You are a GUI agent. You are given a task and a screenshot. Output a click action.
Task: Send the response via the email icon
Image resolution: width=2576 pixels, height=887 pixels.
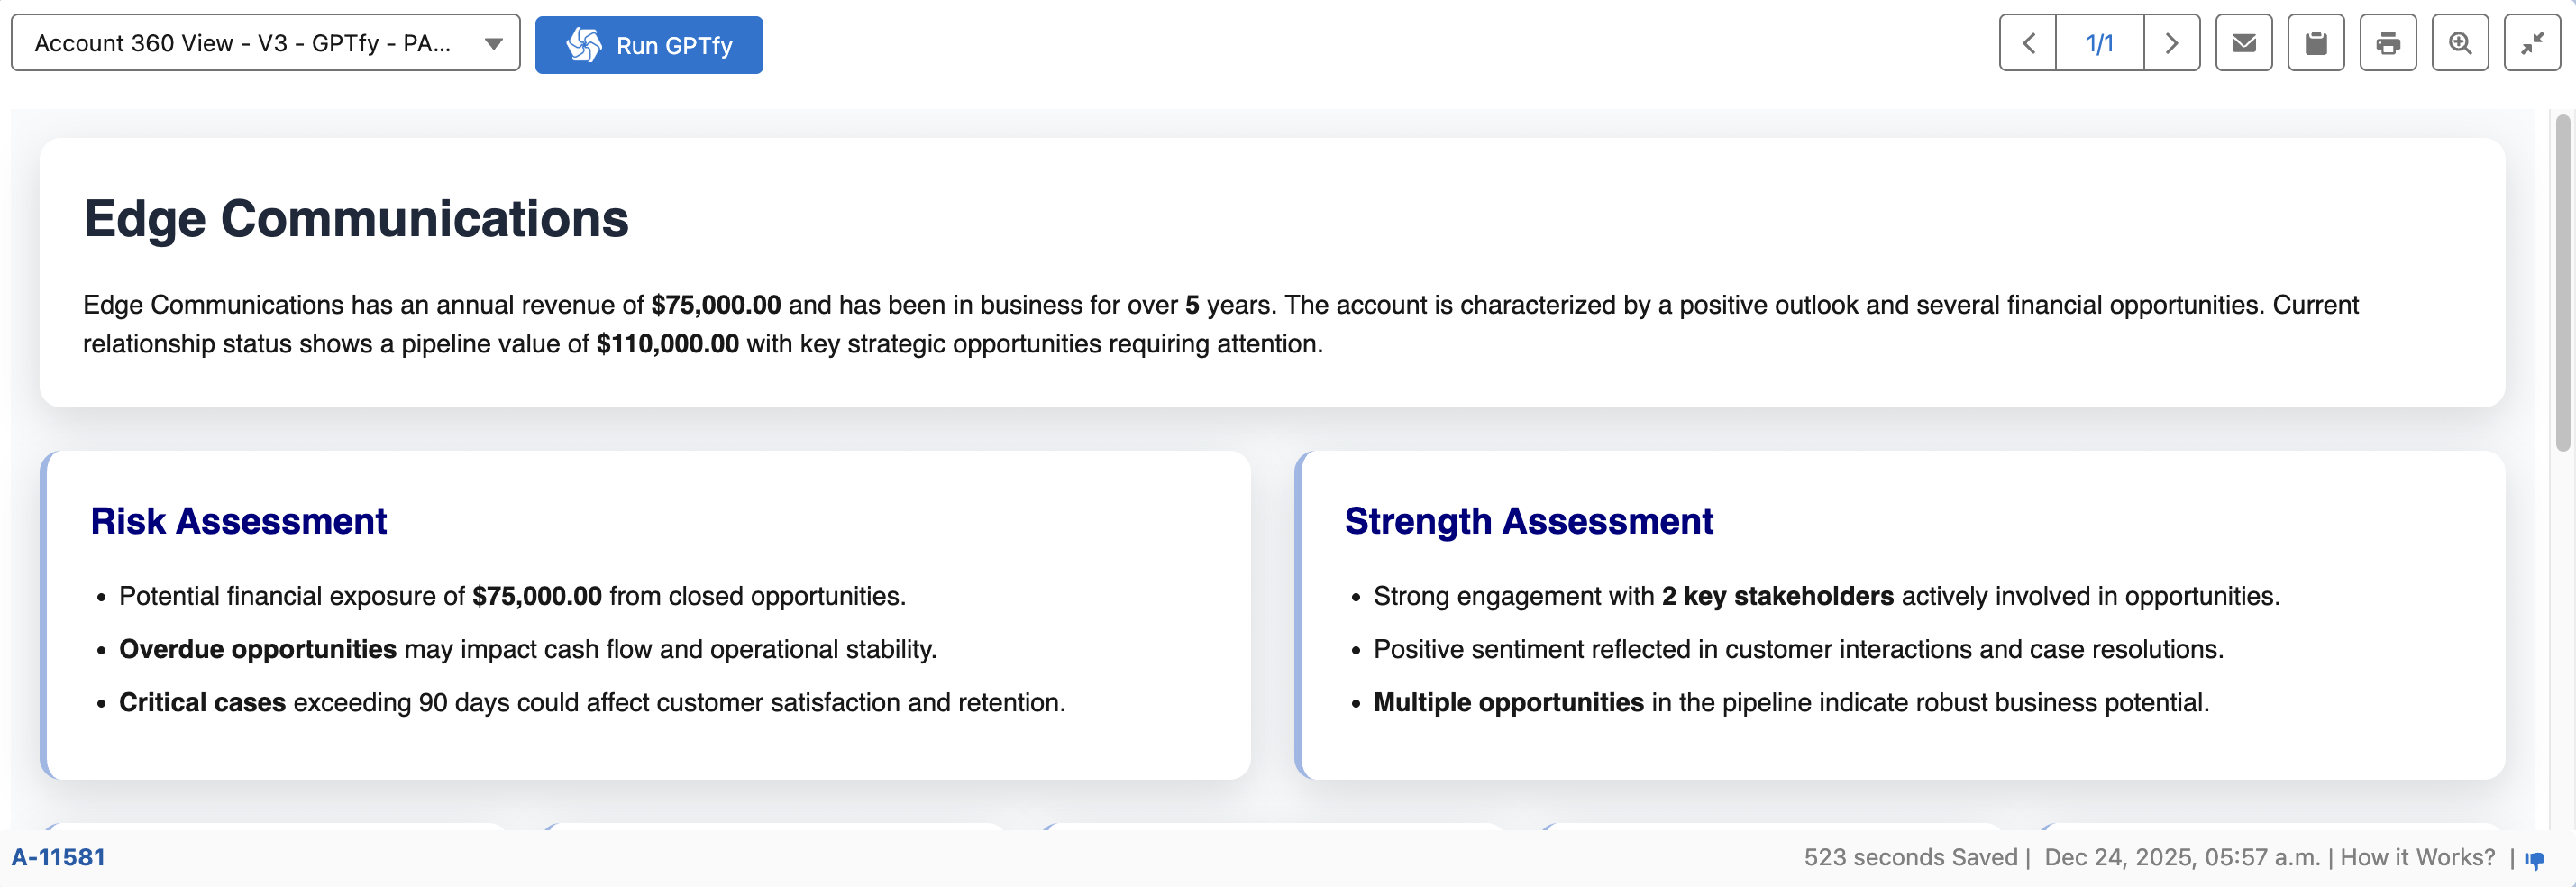(2243, 43)
